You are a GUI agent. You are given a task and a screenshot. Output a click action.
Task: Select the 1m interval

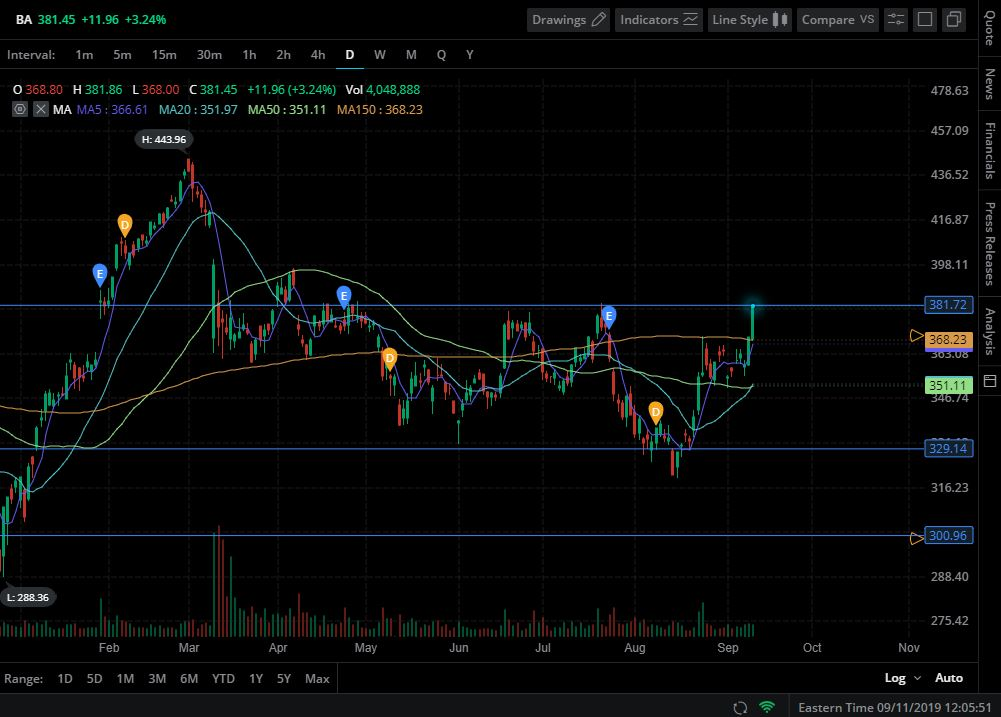pyautogui.click(x=84, y=55)
